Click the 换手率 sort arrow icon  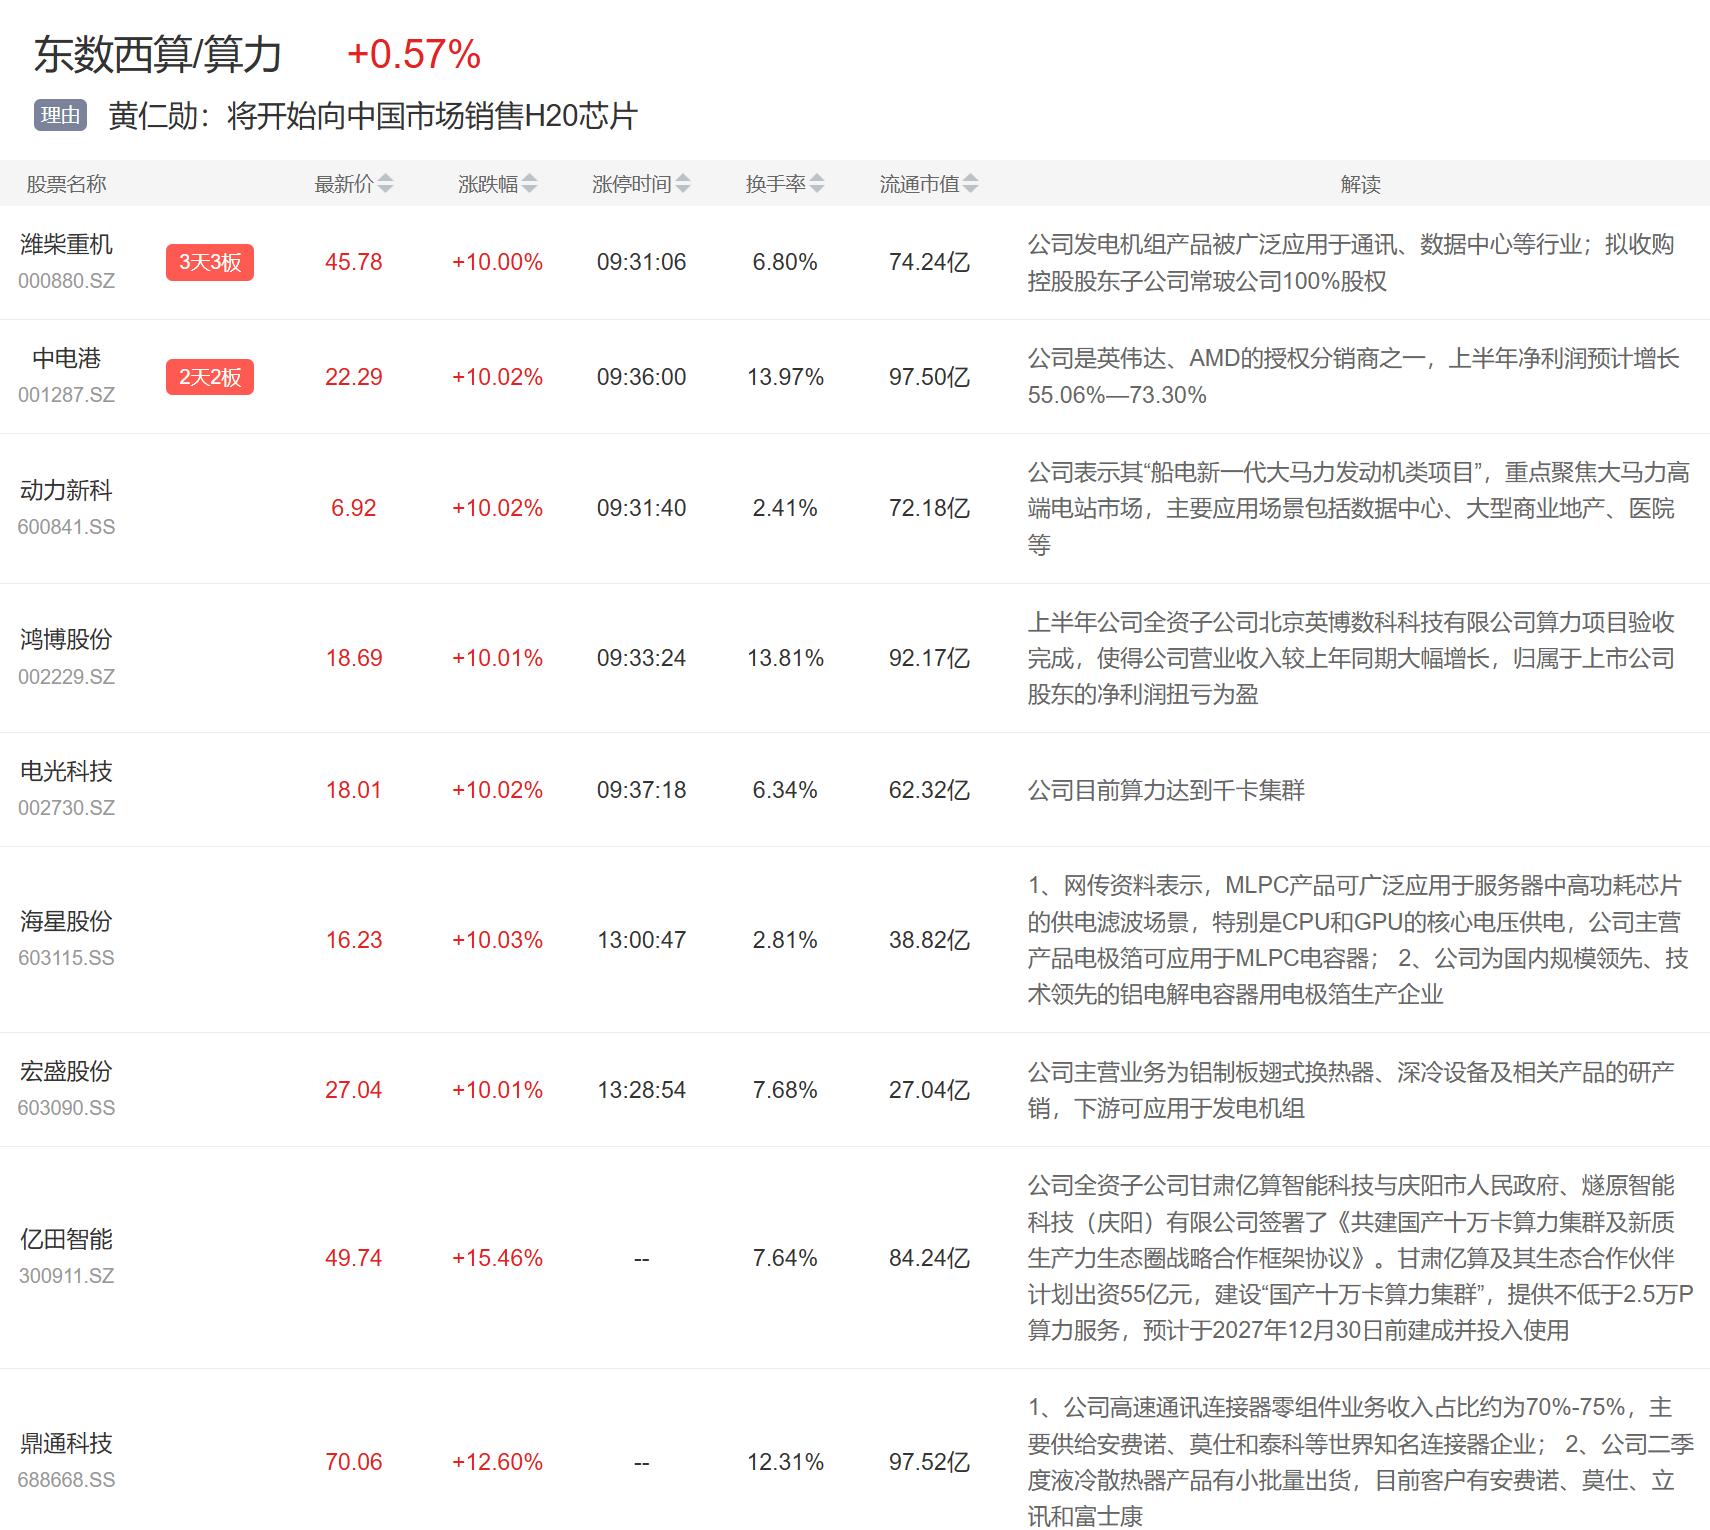(817, 184)
